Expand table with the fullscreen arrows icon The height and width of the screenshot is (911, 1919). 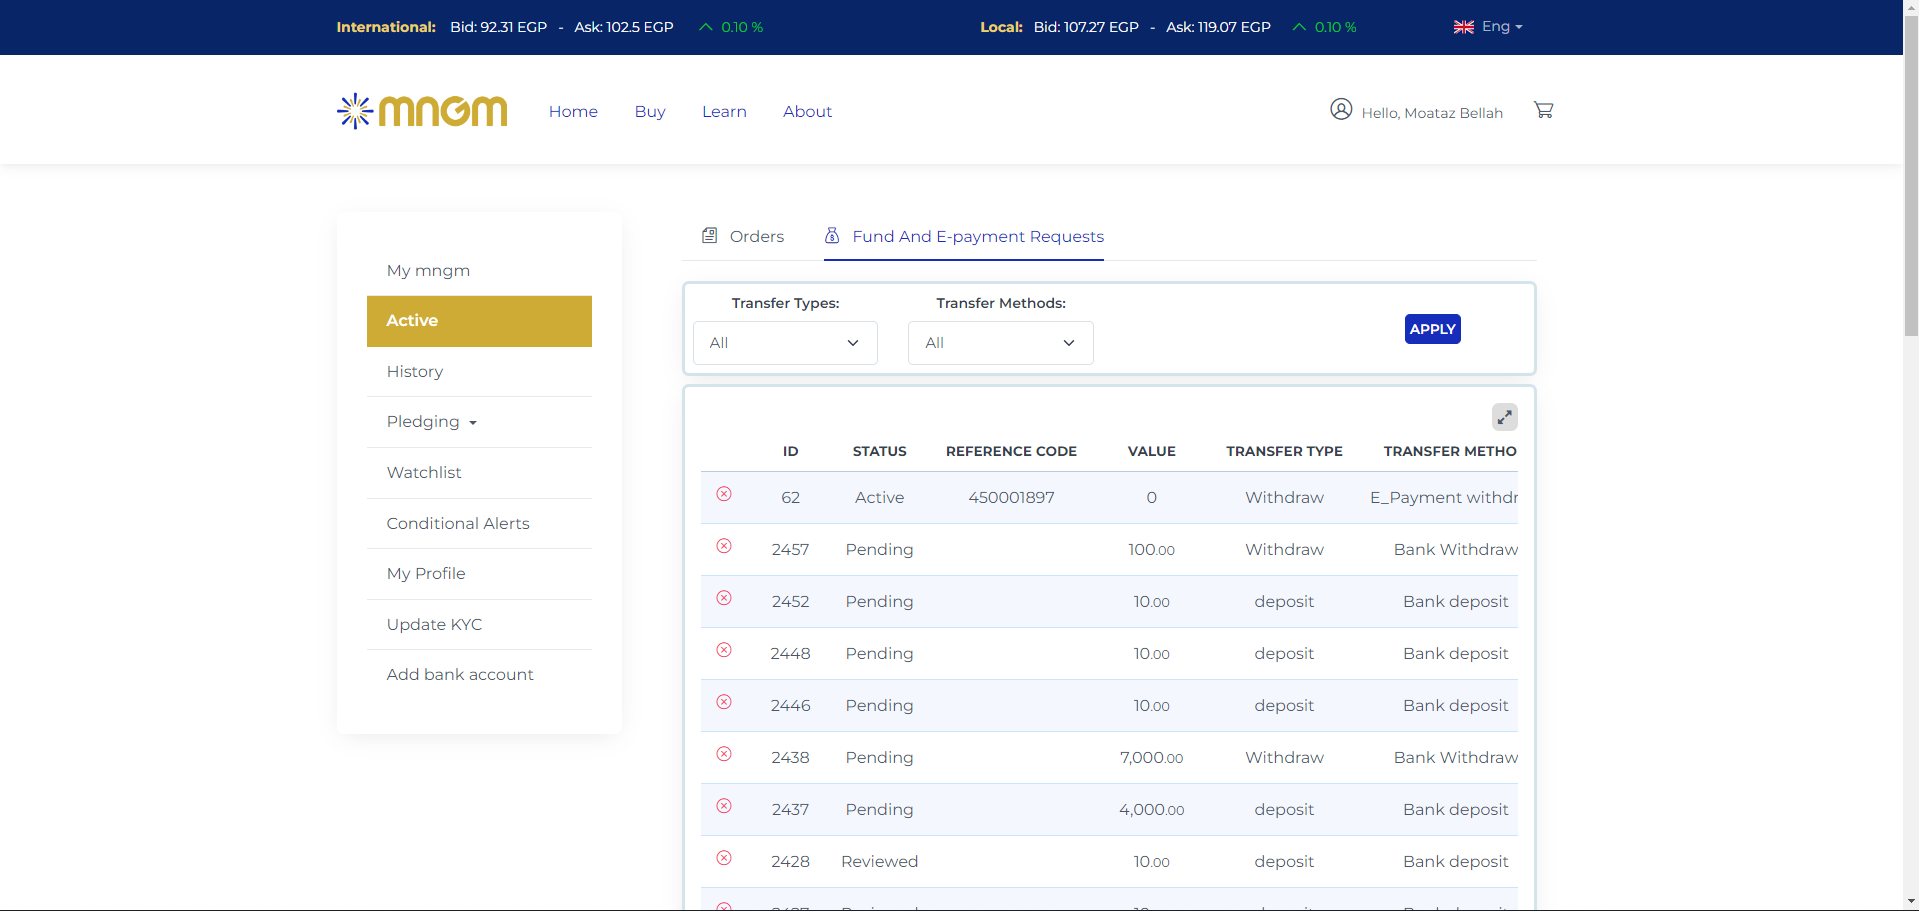tap(1504, 417)
